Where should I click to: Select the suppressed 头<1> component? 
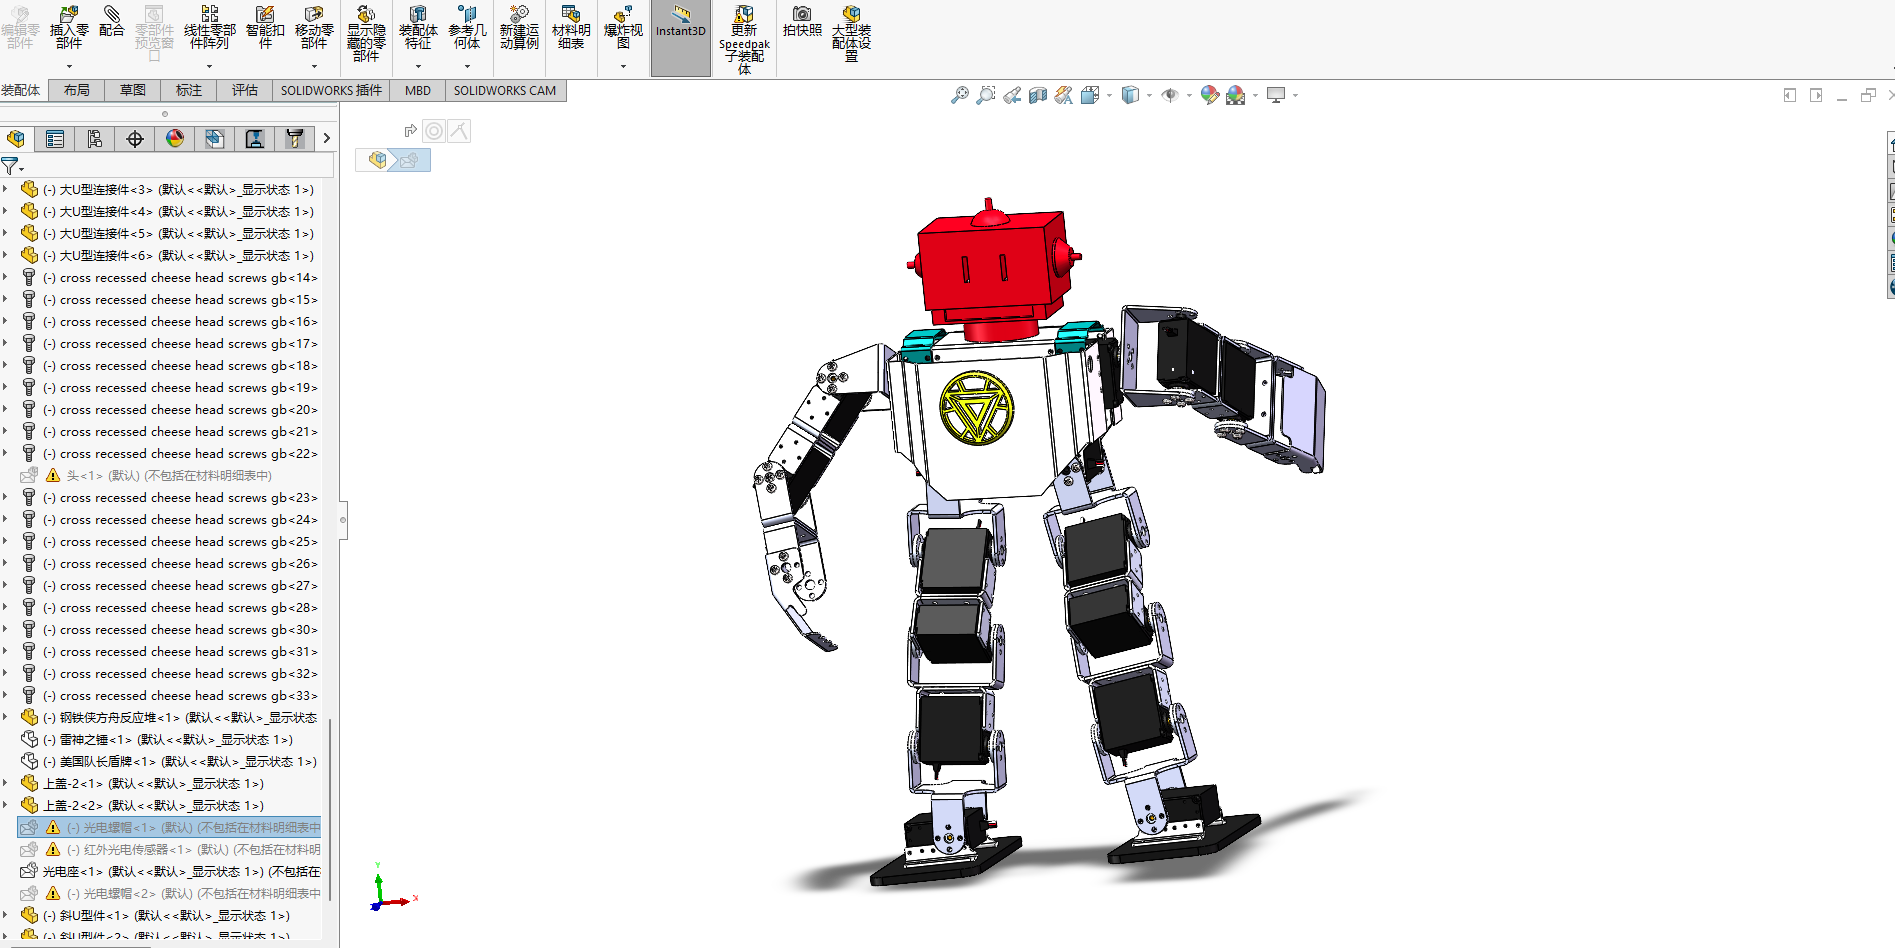[x=145, y=476]
